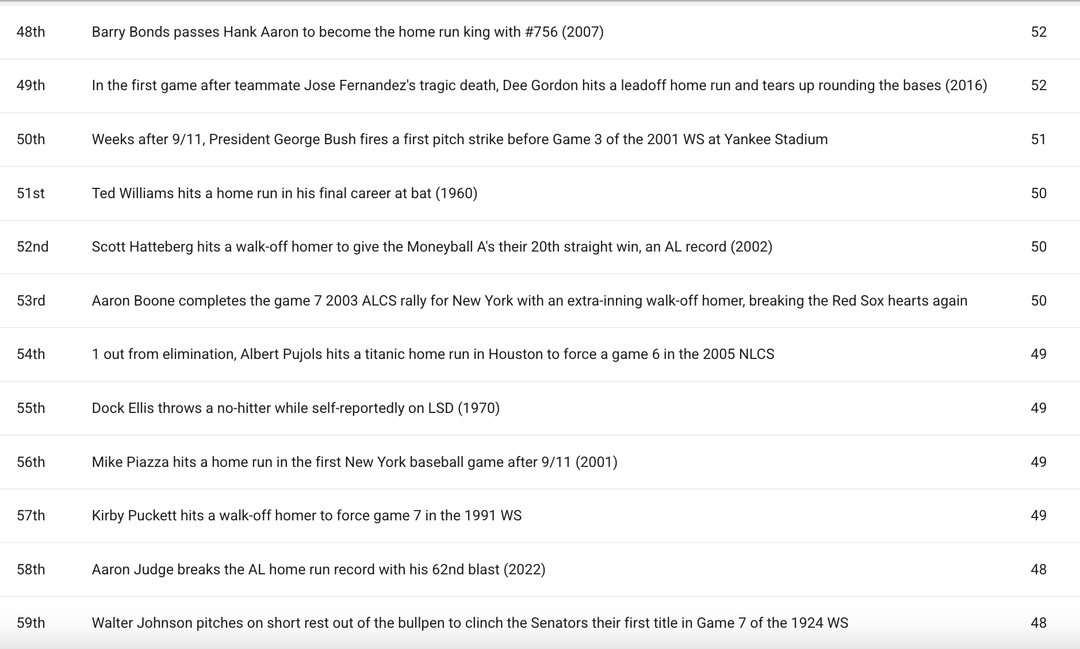Click the Albert Pujols 2005 NLCS row
The width and height of the screenshot is (1080, 649).
coord(432,354)
